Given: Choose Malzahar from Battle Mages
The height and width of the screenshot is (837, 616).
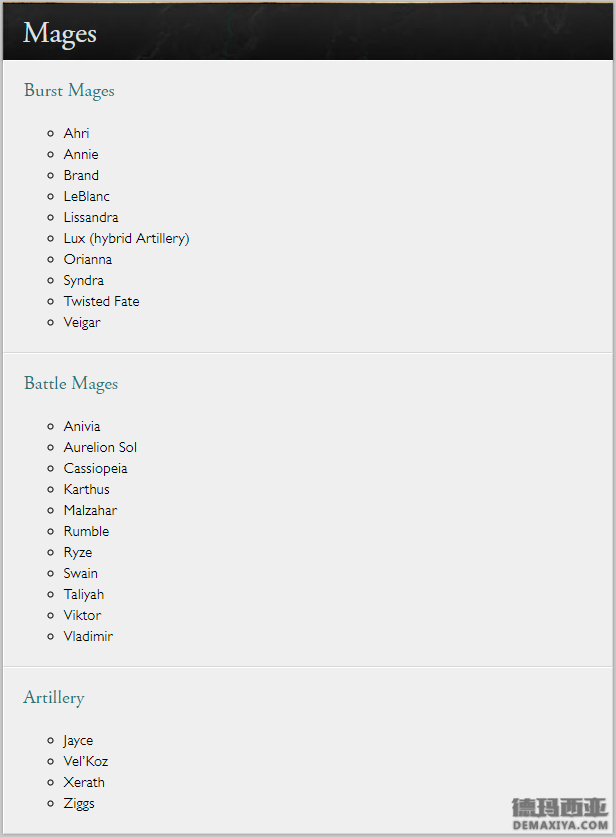Looking at the screenshot, I should pyautogui.click(x=90, y=510).
